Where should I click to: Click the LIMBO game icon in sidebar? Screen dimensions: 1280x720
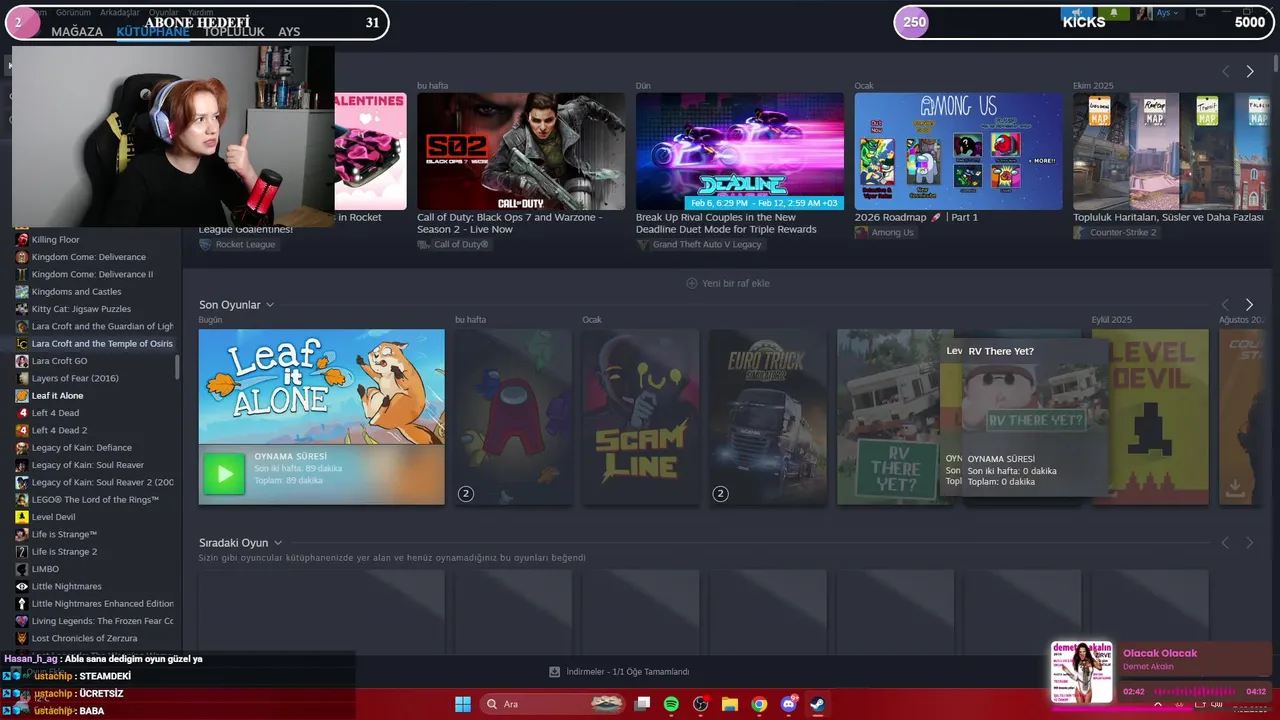pos(22,569)
